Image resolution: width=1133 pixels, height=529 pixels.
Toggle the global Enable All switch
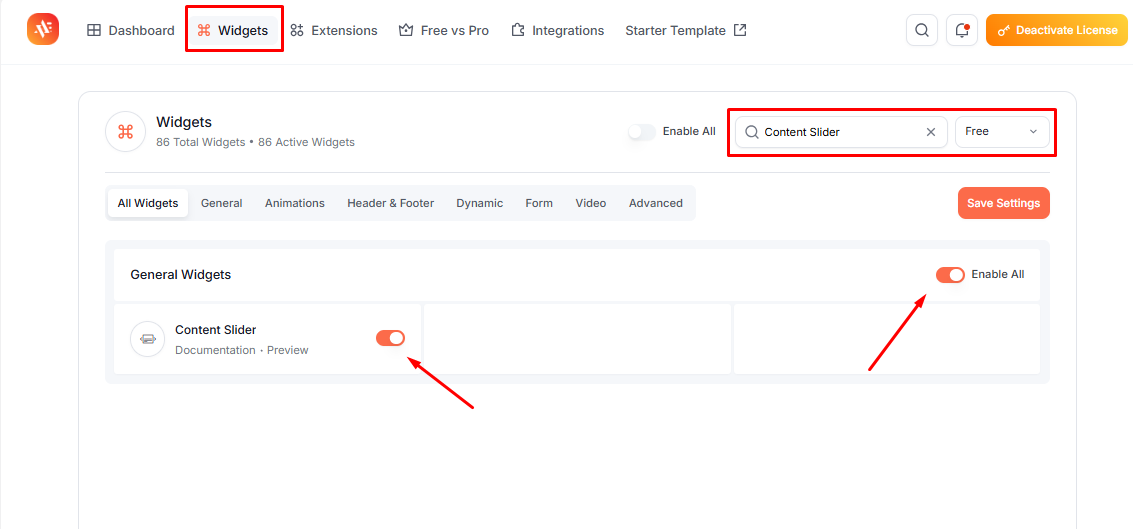[642, 132]
